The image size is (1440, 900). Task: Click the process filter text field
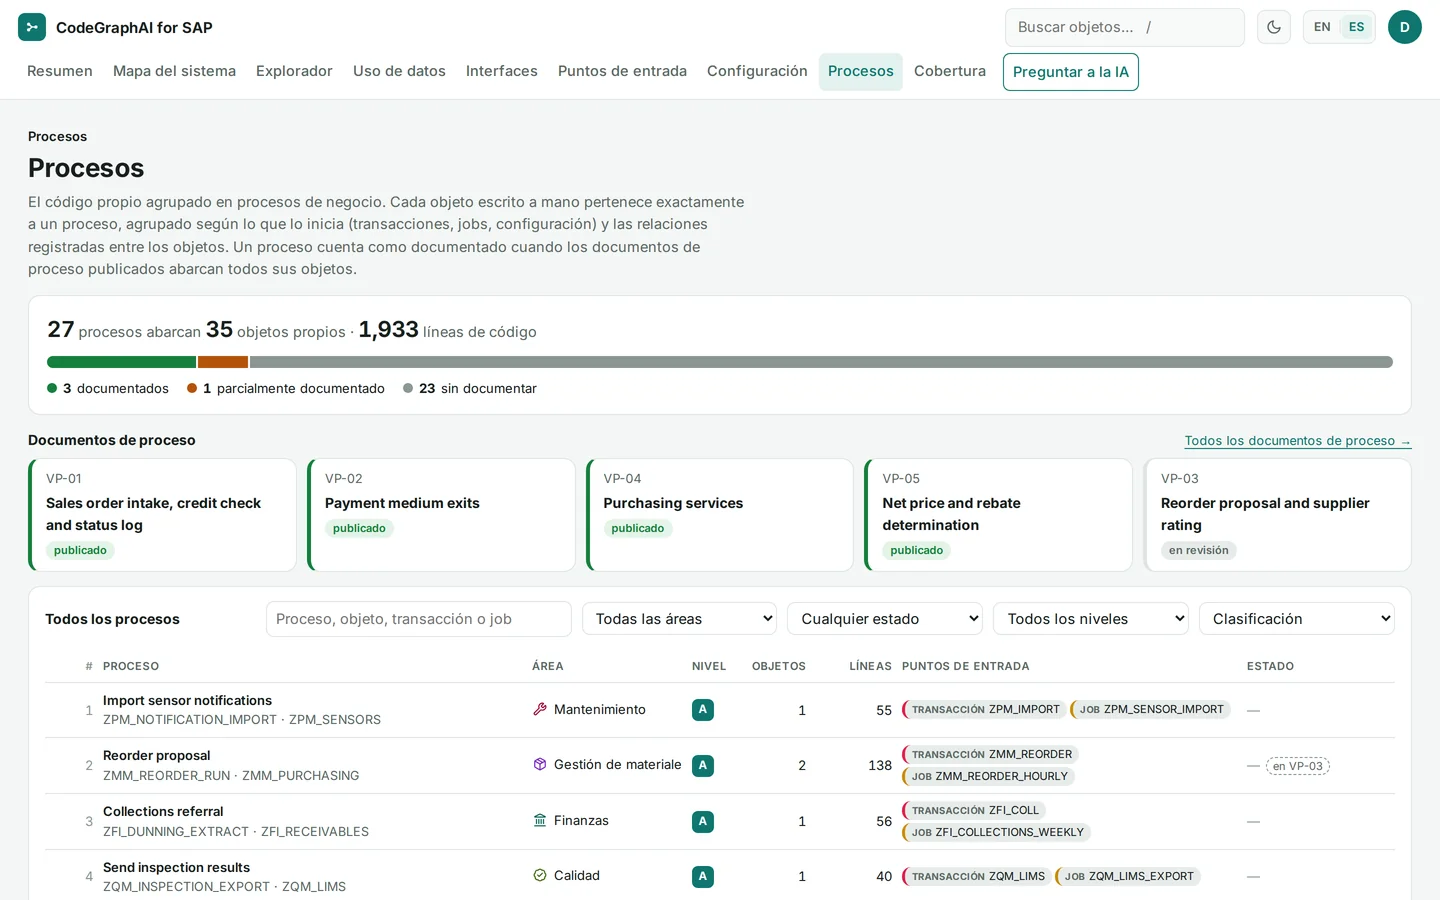coord(419,619)
